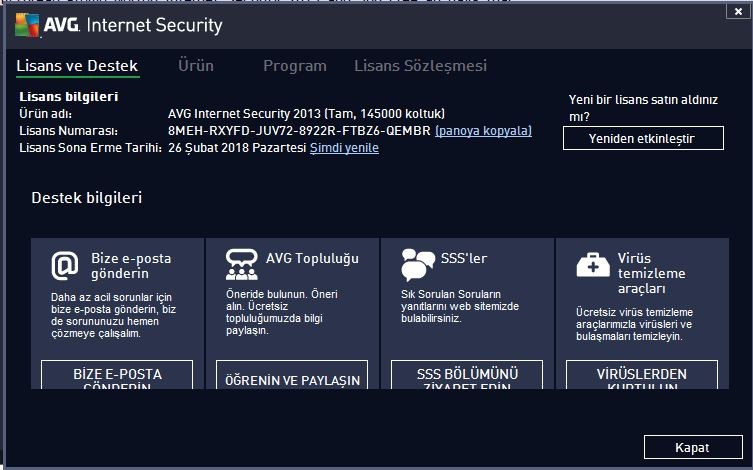Close the AVG window with X
Image resolution: width=753 pixels, height=470 pixels.
tap(738, 12)
